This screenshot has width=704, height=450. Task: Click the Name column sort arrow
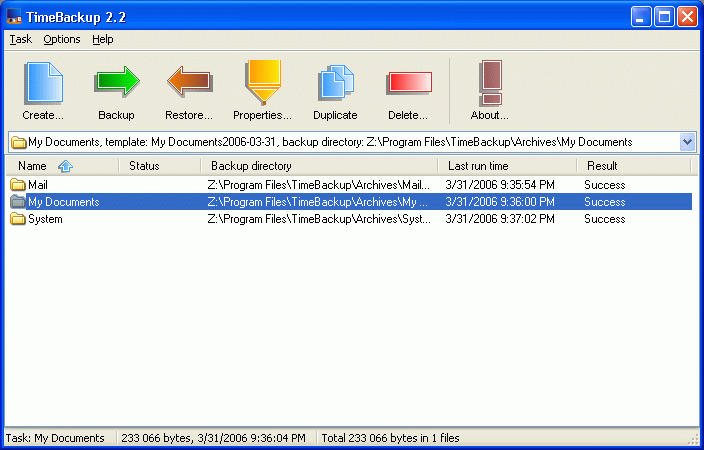point(66,166)
